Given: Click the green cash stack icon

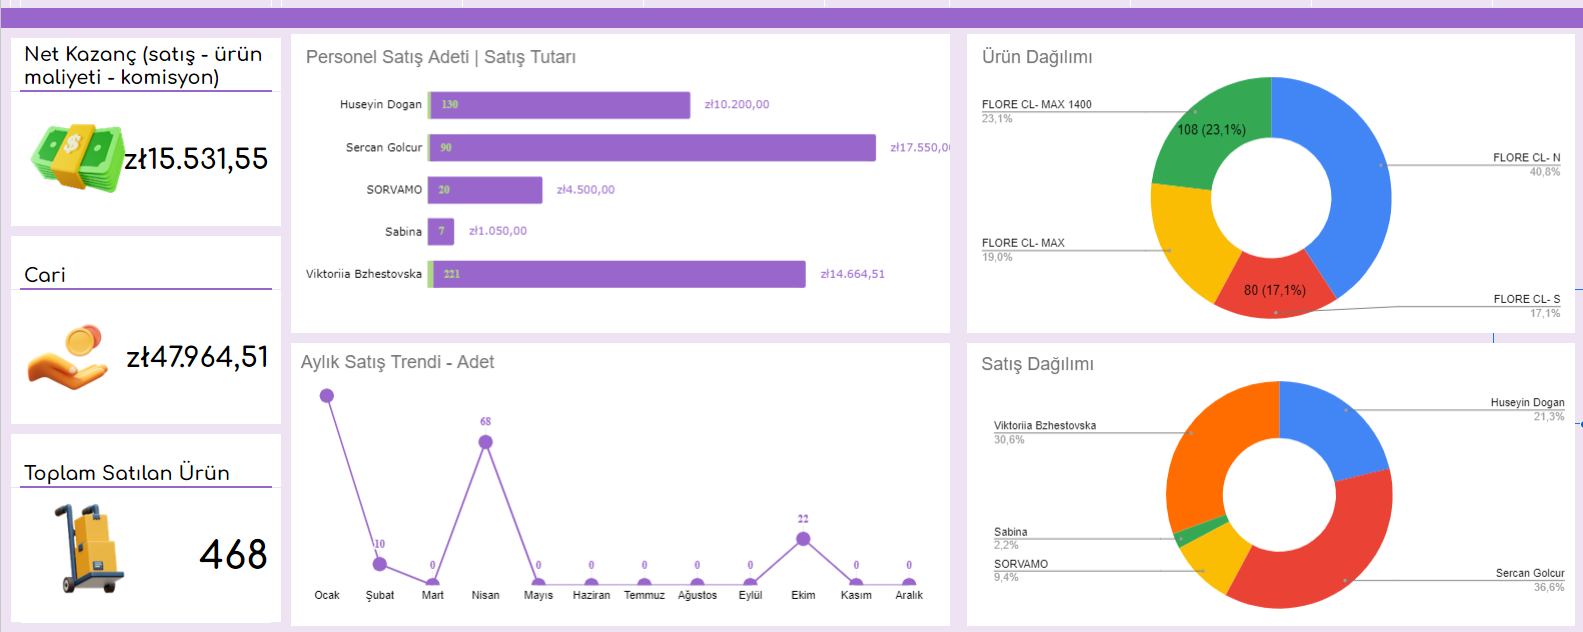Looking at the screenshot, I should pyautogui.click(x=76, y=158).
